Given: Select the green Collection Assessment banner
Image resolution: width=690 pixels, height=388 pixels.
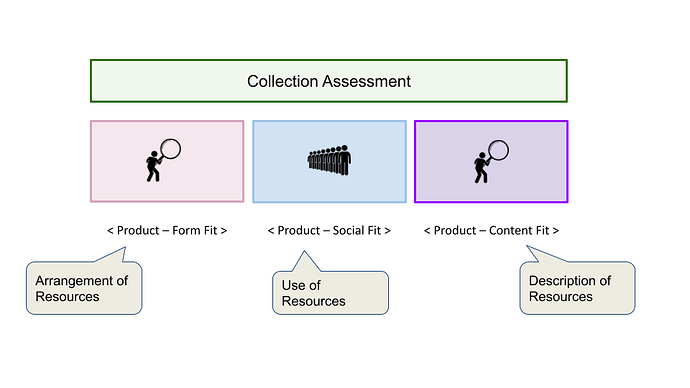Looking at the screenshot, I should [329, 81].
